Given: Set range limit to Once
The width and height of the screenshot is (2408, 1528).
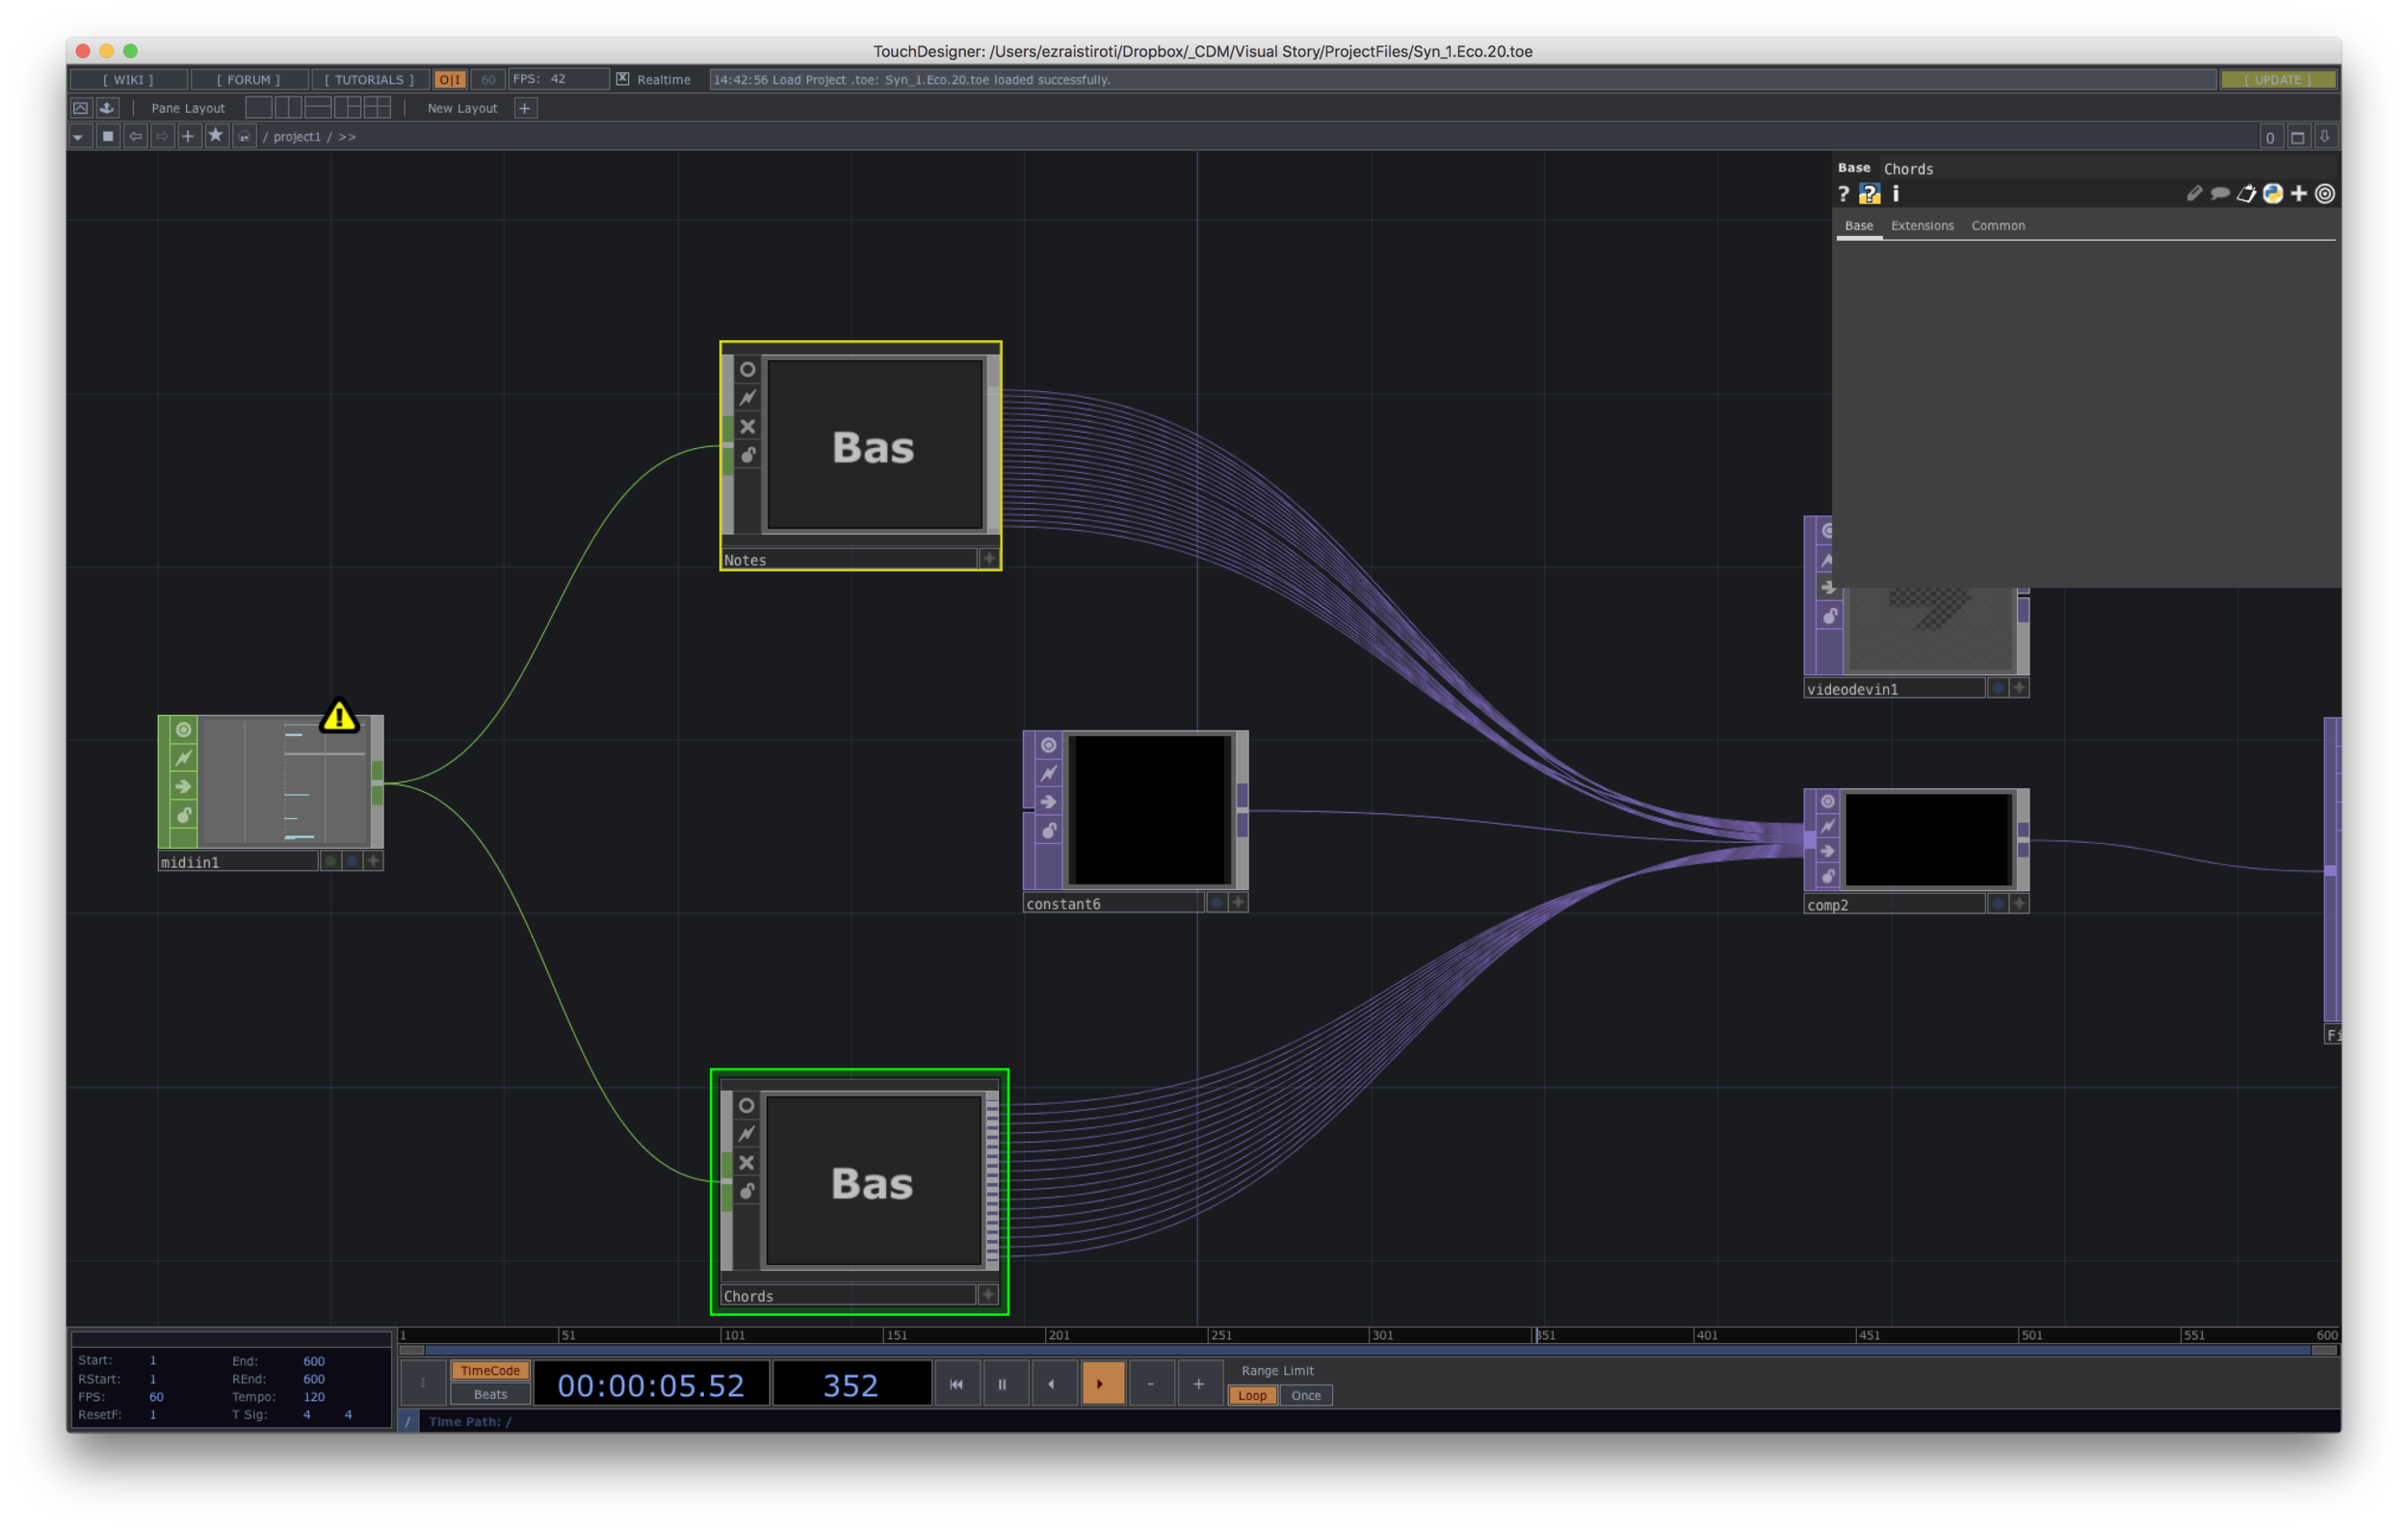Looking at the screenshot, I should point(1305,1395).
